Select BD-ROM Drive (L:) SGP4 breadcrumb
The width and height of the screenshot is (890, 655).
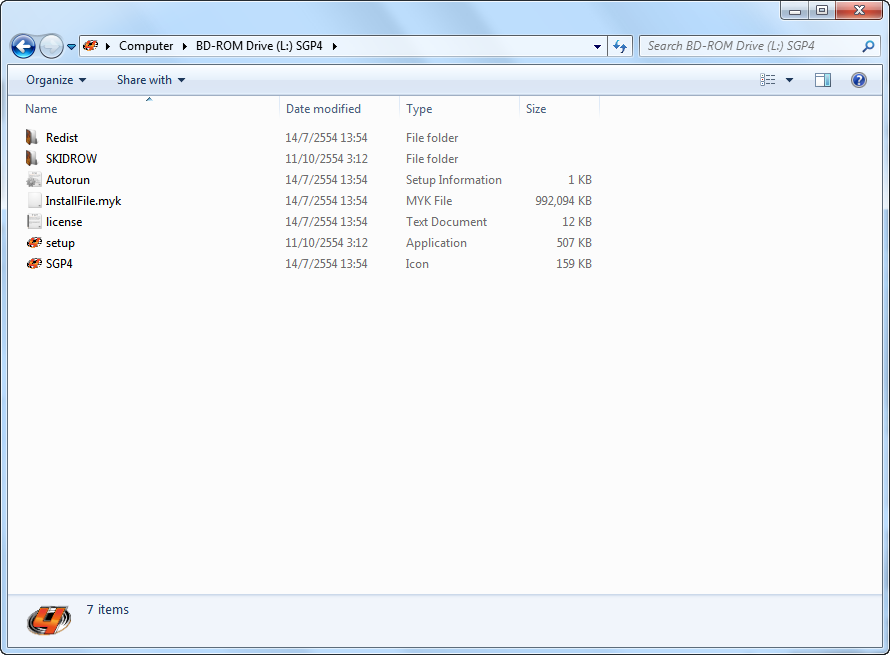[x=259, y=46]
